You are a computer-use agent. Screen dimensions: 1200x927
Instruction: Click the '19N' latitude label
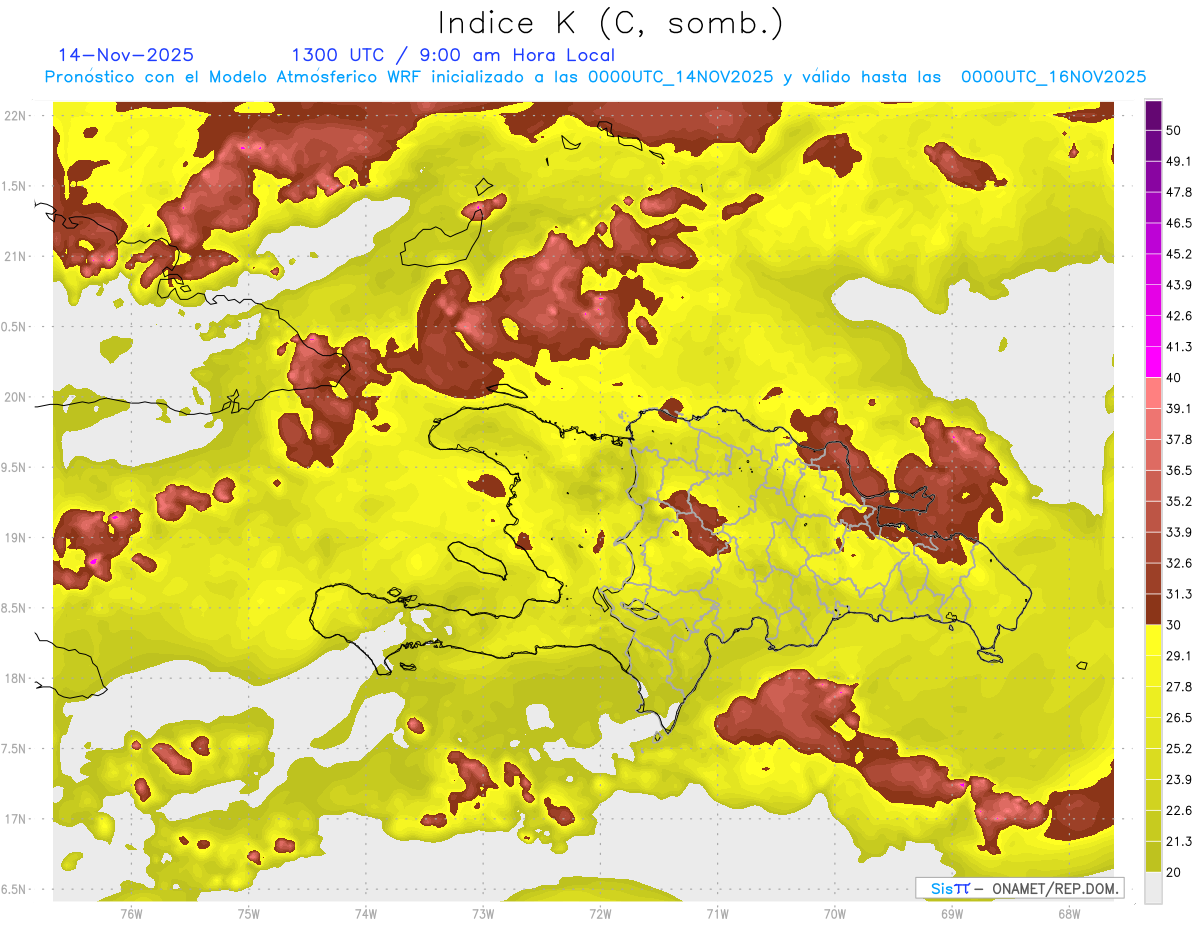[16, 538]
